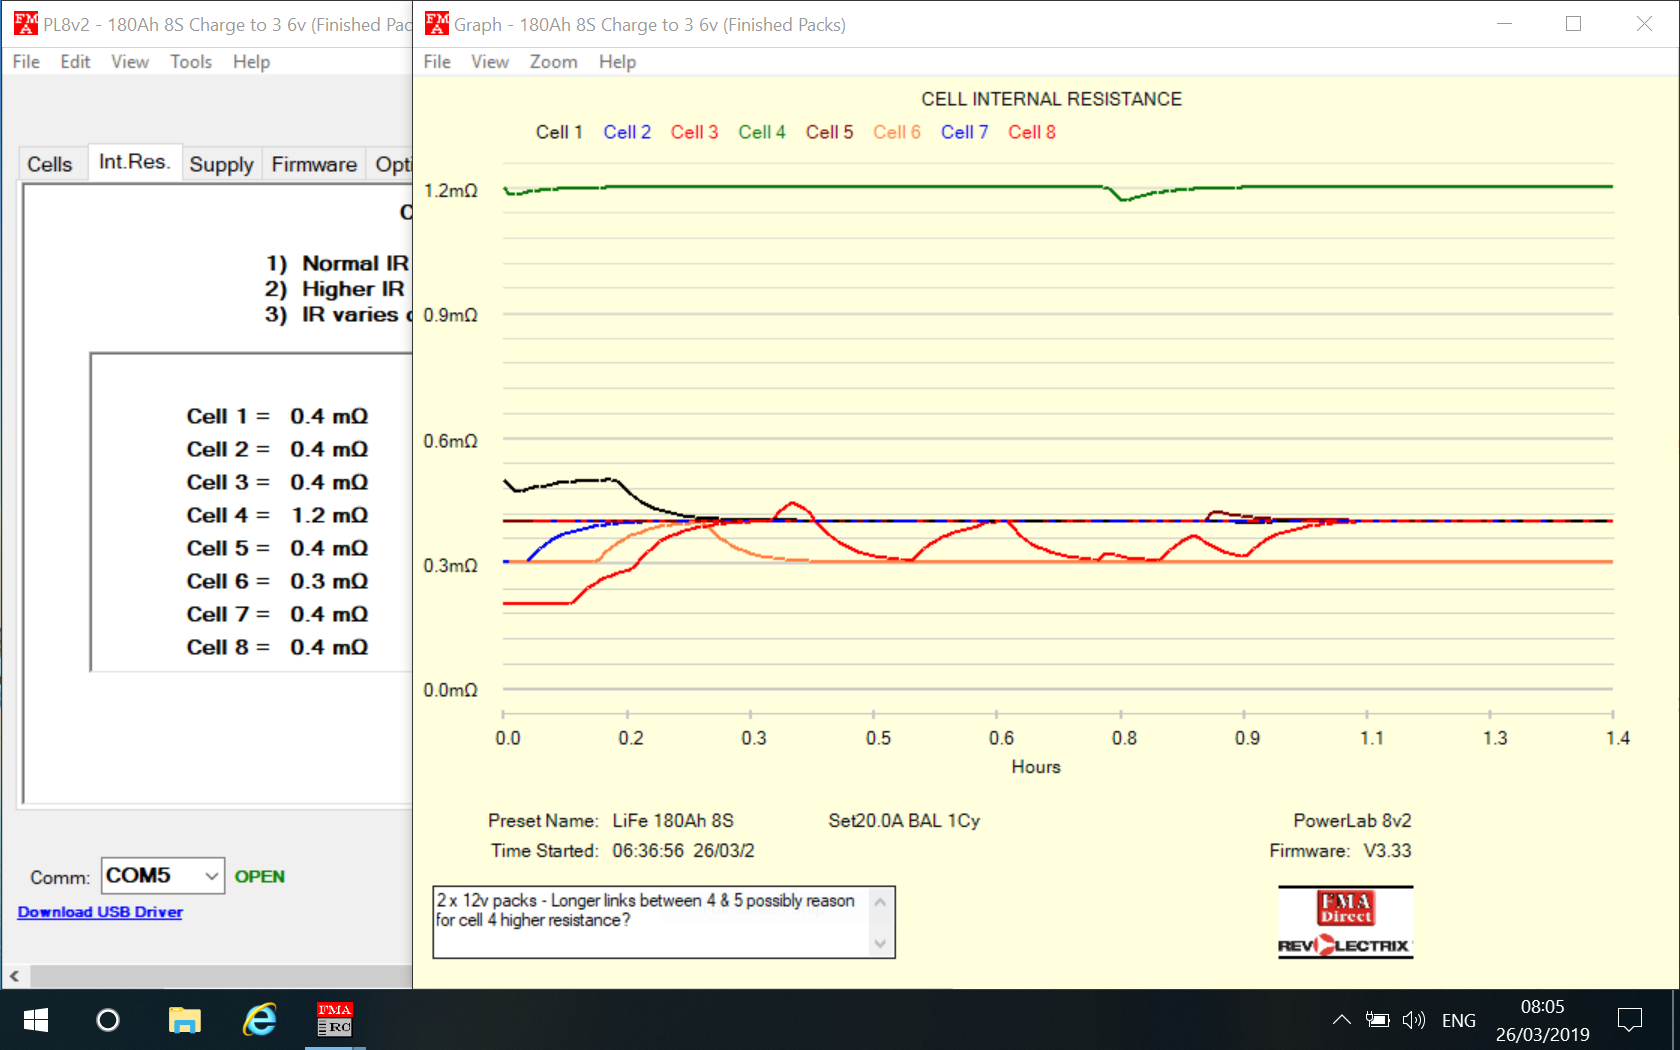Expand the COM5 port dropdown
This screenshot has width=1680, height=1050.
[211, 876]
